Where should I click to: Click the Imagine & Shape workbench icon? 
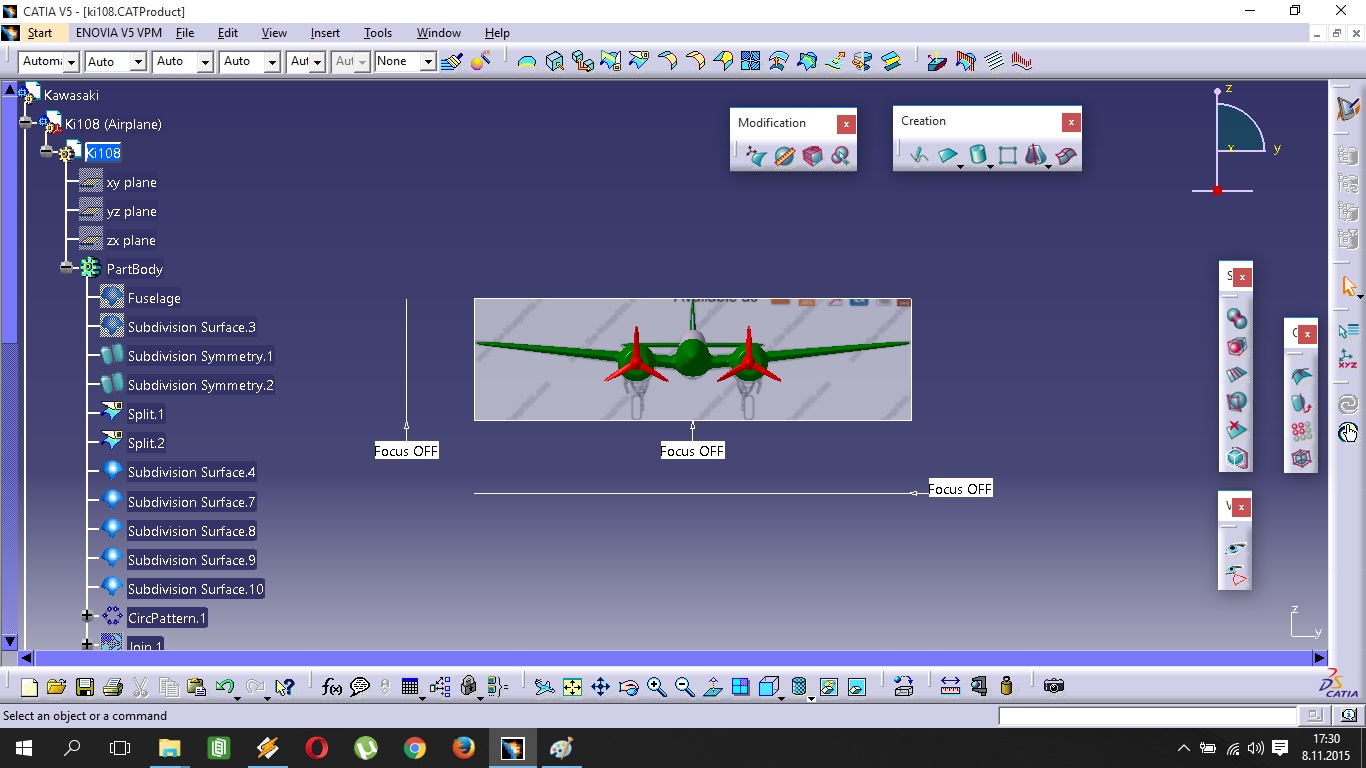(x=1348, y=108)
